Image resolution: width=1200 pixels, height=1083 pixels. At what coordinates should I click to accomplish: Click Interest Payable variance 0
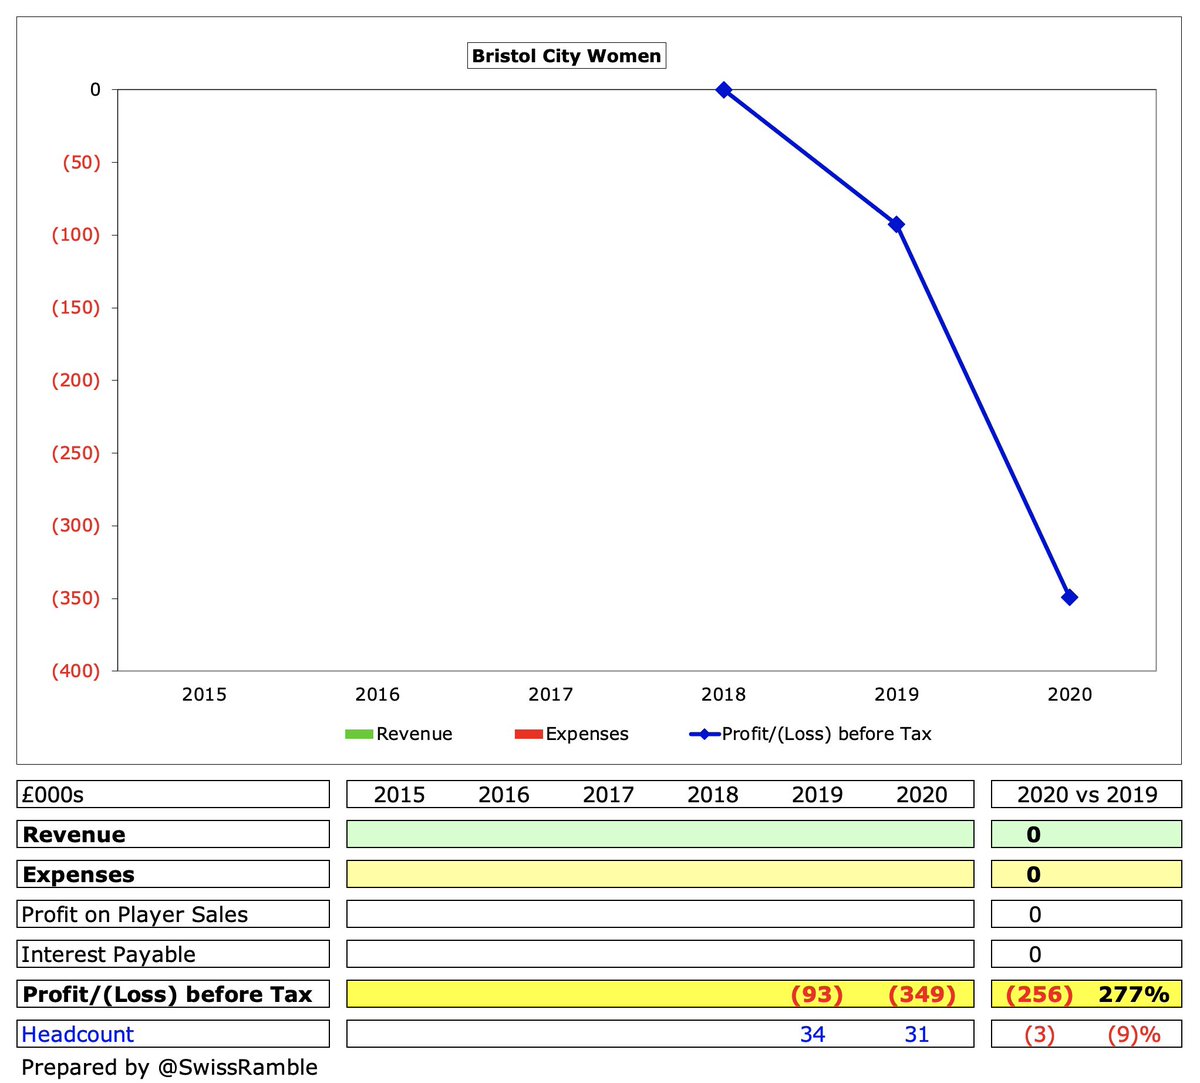point(1035,955)
